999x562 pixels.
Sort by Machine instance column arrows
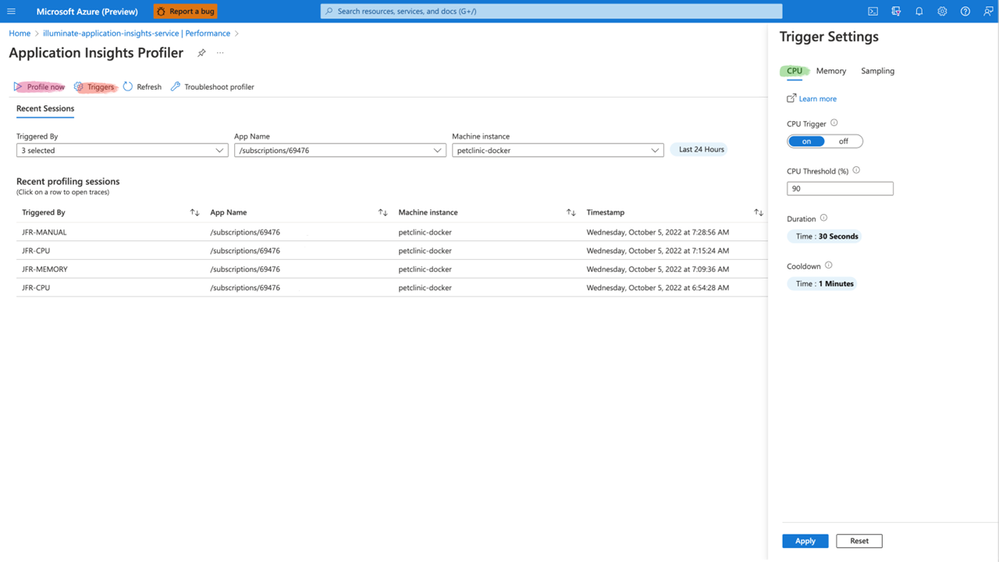(x=571, y=212)
